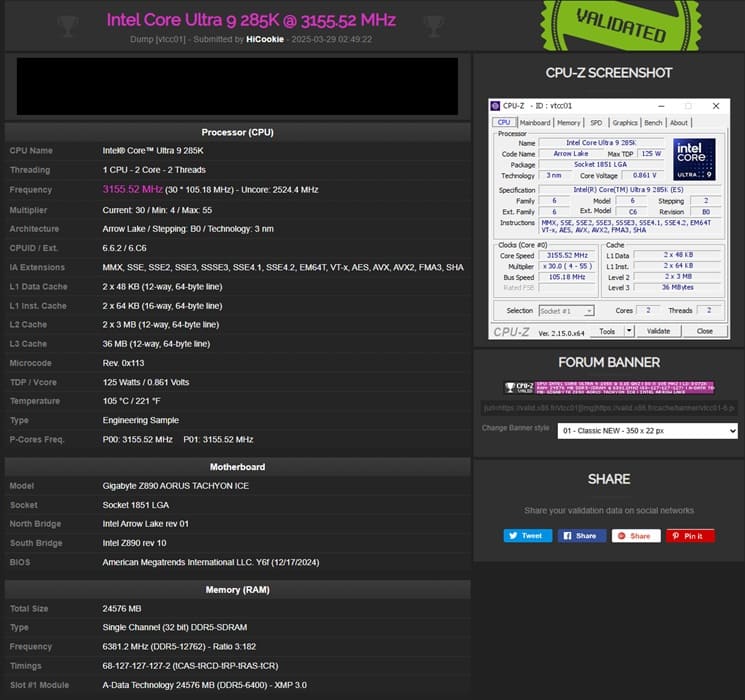This screenshot has width=745, height=700.
Task: Click the A-Data Technology slot #1 module text
Action: click(204, 685)
